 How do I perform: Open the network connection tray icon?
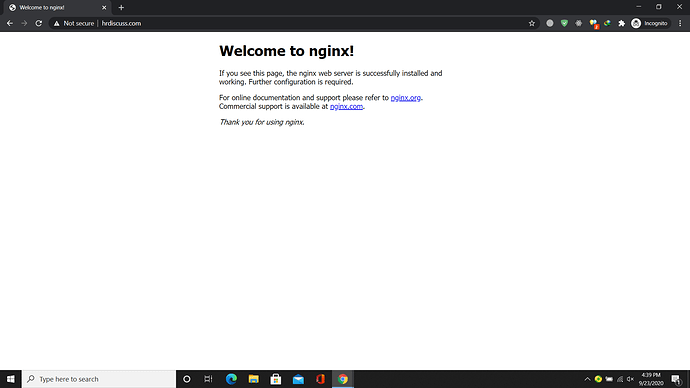pos(620,379)
